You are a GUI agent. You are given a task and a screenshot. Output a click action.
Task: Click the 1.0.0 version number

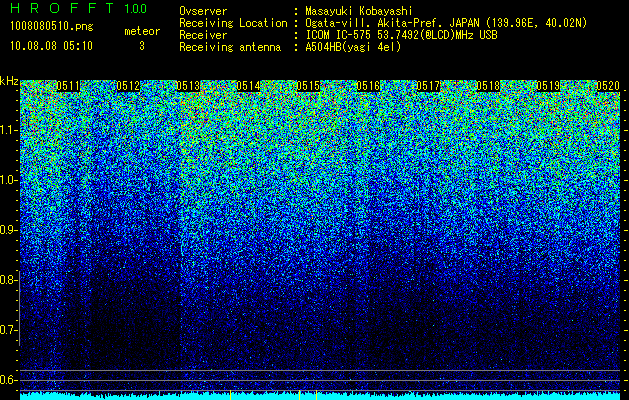(136, 8)
